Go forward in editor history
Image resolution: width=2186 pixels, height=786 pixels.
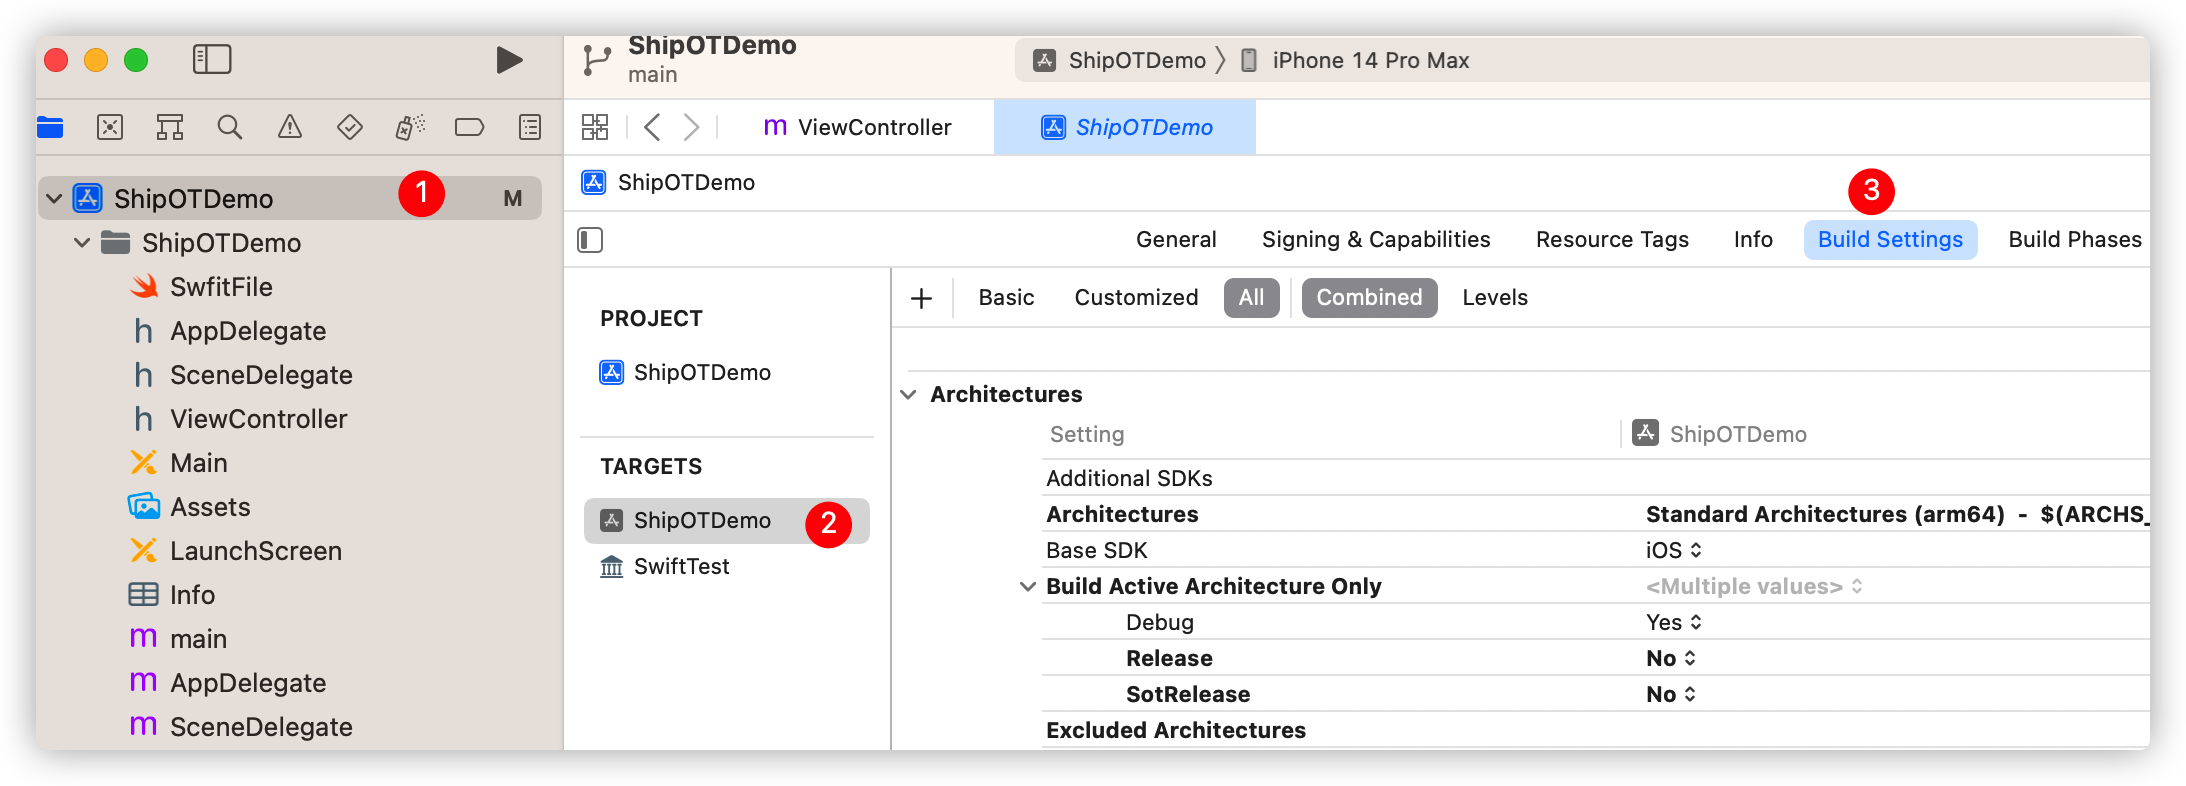691,127
